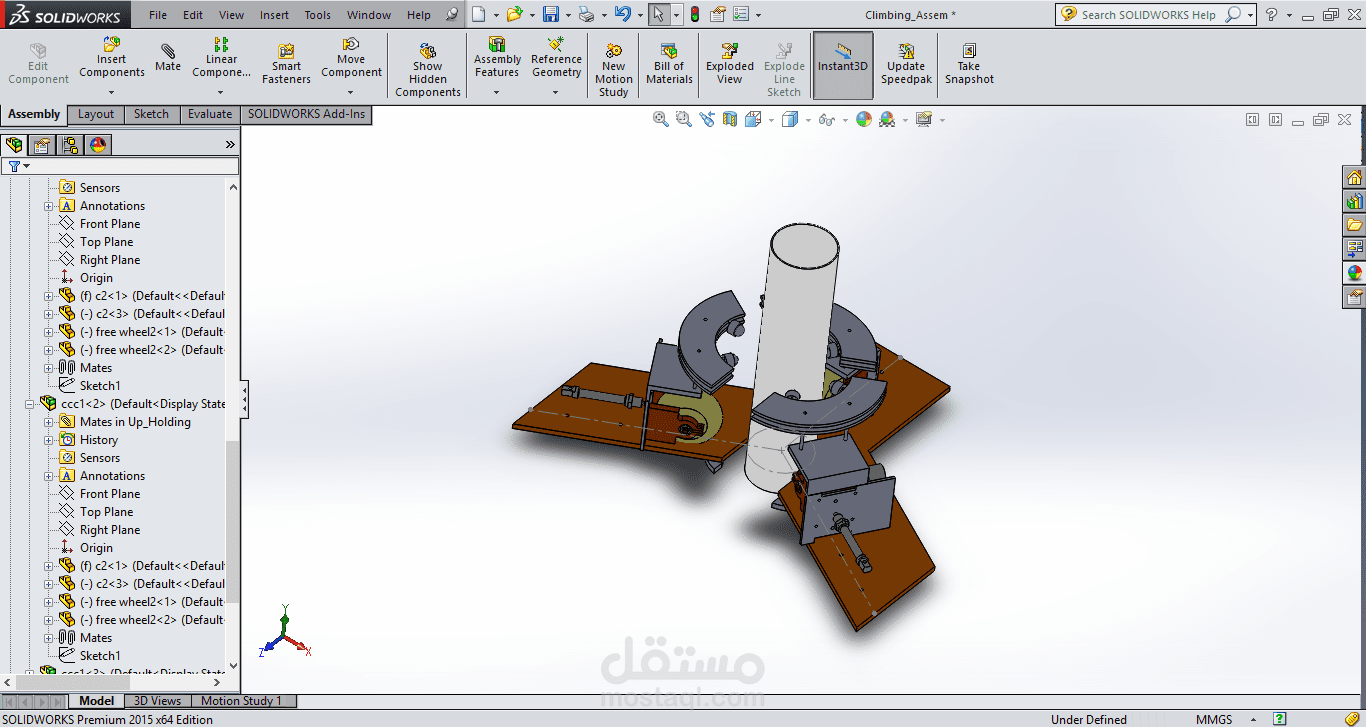Switch to the ConfigurationManager tab icon
This screenshot has width=1366, height=727.
[x=69, y=144]
